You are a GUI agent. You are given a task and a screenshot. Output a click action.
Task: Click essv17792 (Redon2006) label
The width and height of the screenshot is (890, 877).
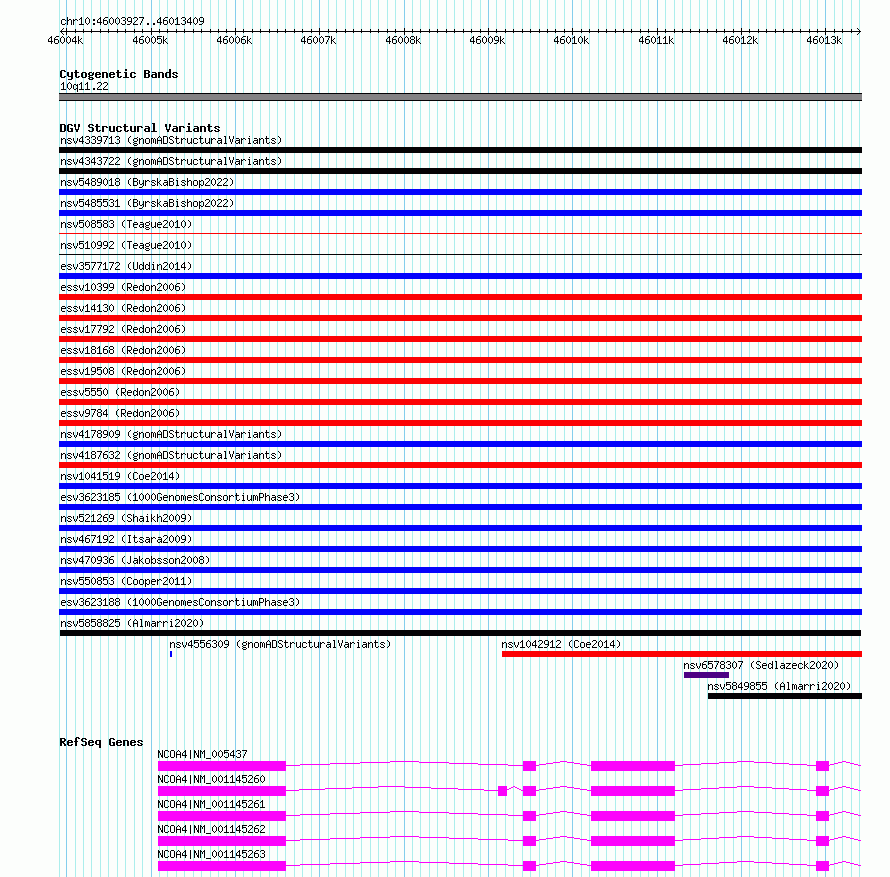pyautogui.click(x=123, y=329)
